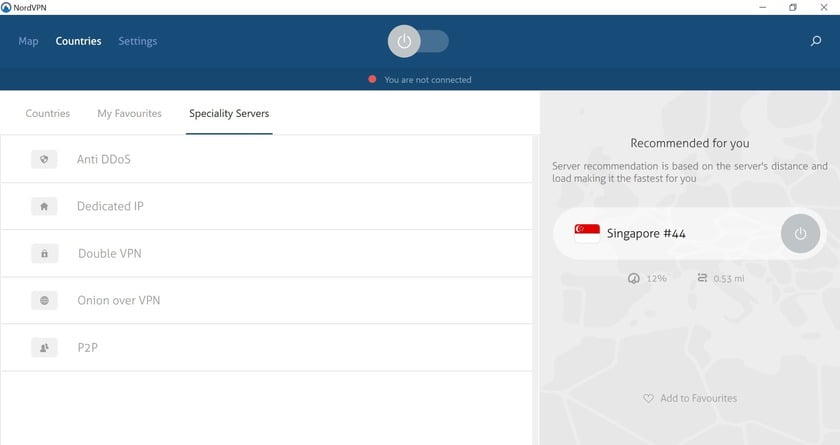Open the Map view
This screenshot has width=840, height=445.
coord(28,41)
